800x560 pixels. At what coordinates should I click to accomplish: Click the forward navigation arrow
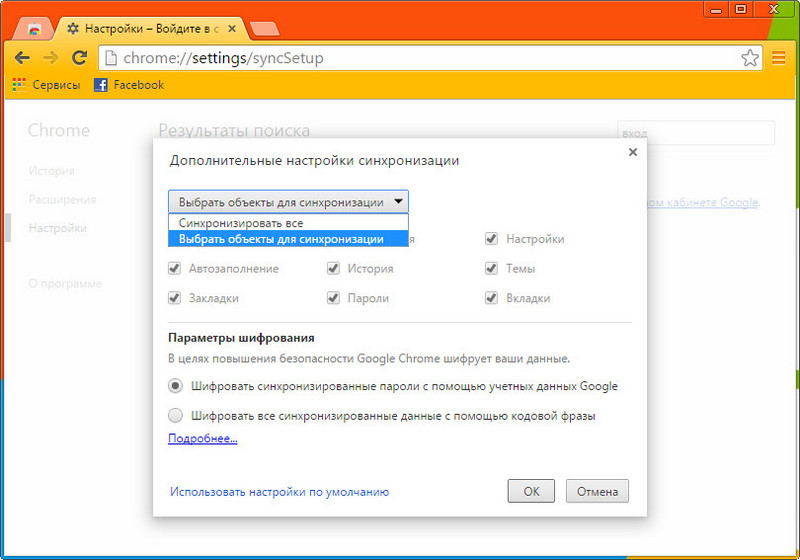(51, 58)
